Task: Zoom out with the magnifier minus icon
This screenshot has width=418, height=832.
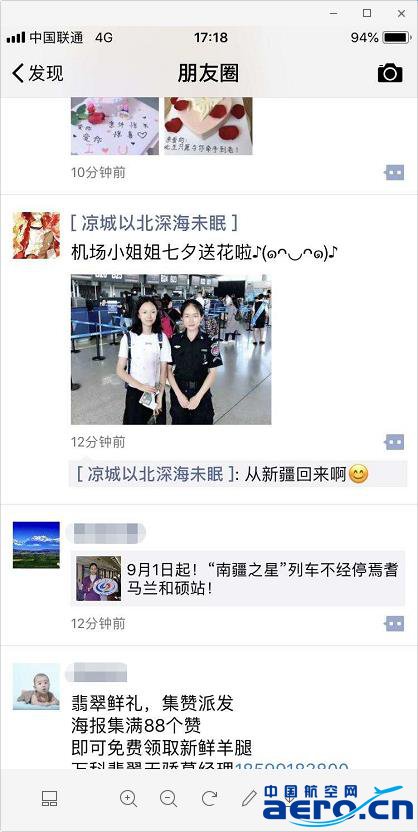Action: click(169, 798)
